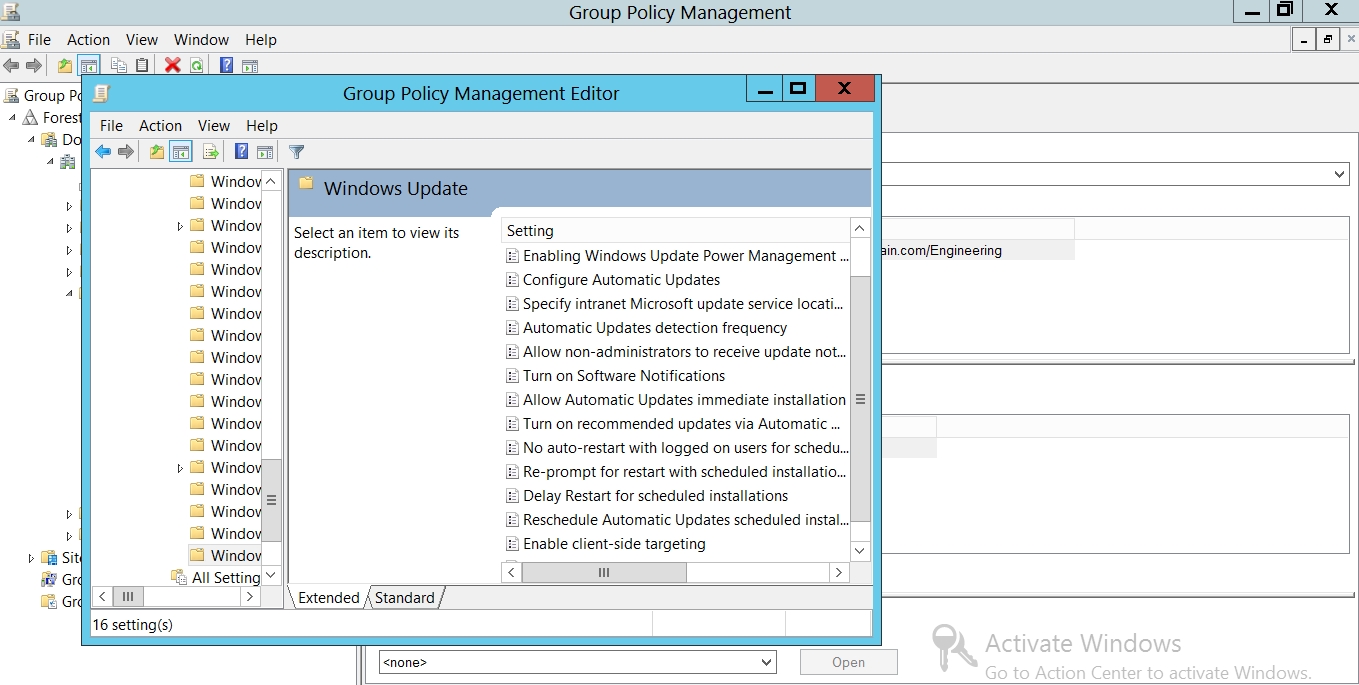
Task: Click the settings list's vertical scrollbar down arrow
Action: click(x=859, y=551)
